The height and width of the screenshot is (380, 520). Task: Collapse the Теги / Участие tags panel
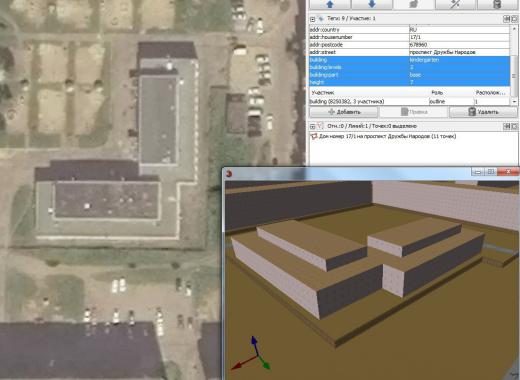312,19
